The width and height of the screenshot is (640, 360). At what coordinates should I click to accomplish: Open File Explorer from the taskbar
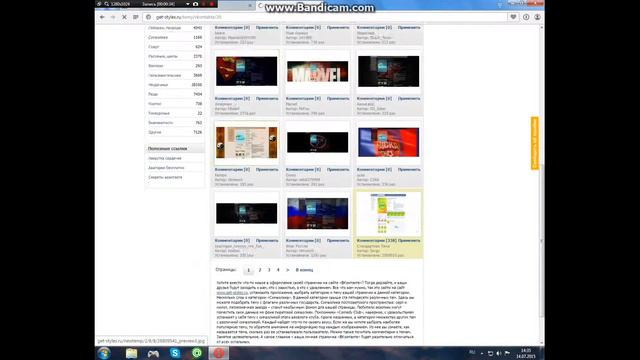(131, 353)
